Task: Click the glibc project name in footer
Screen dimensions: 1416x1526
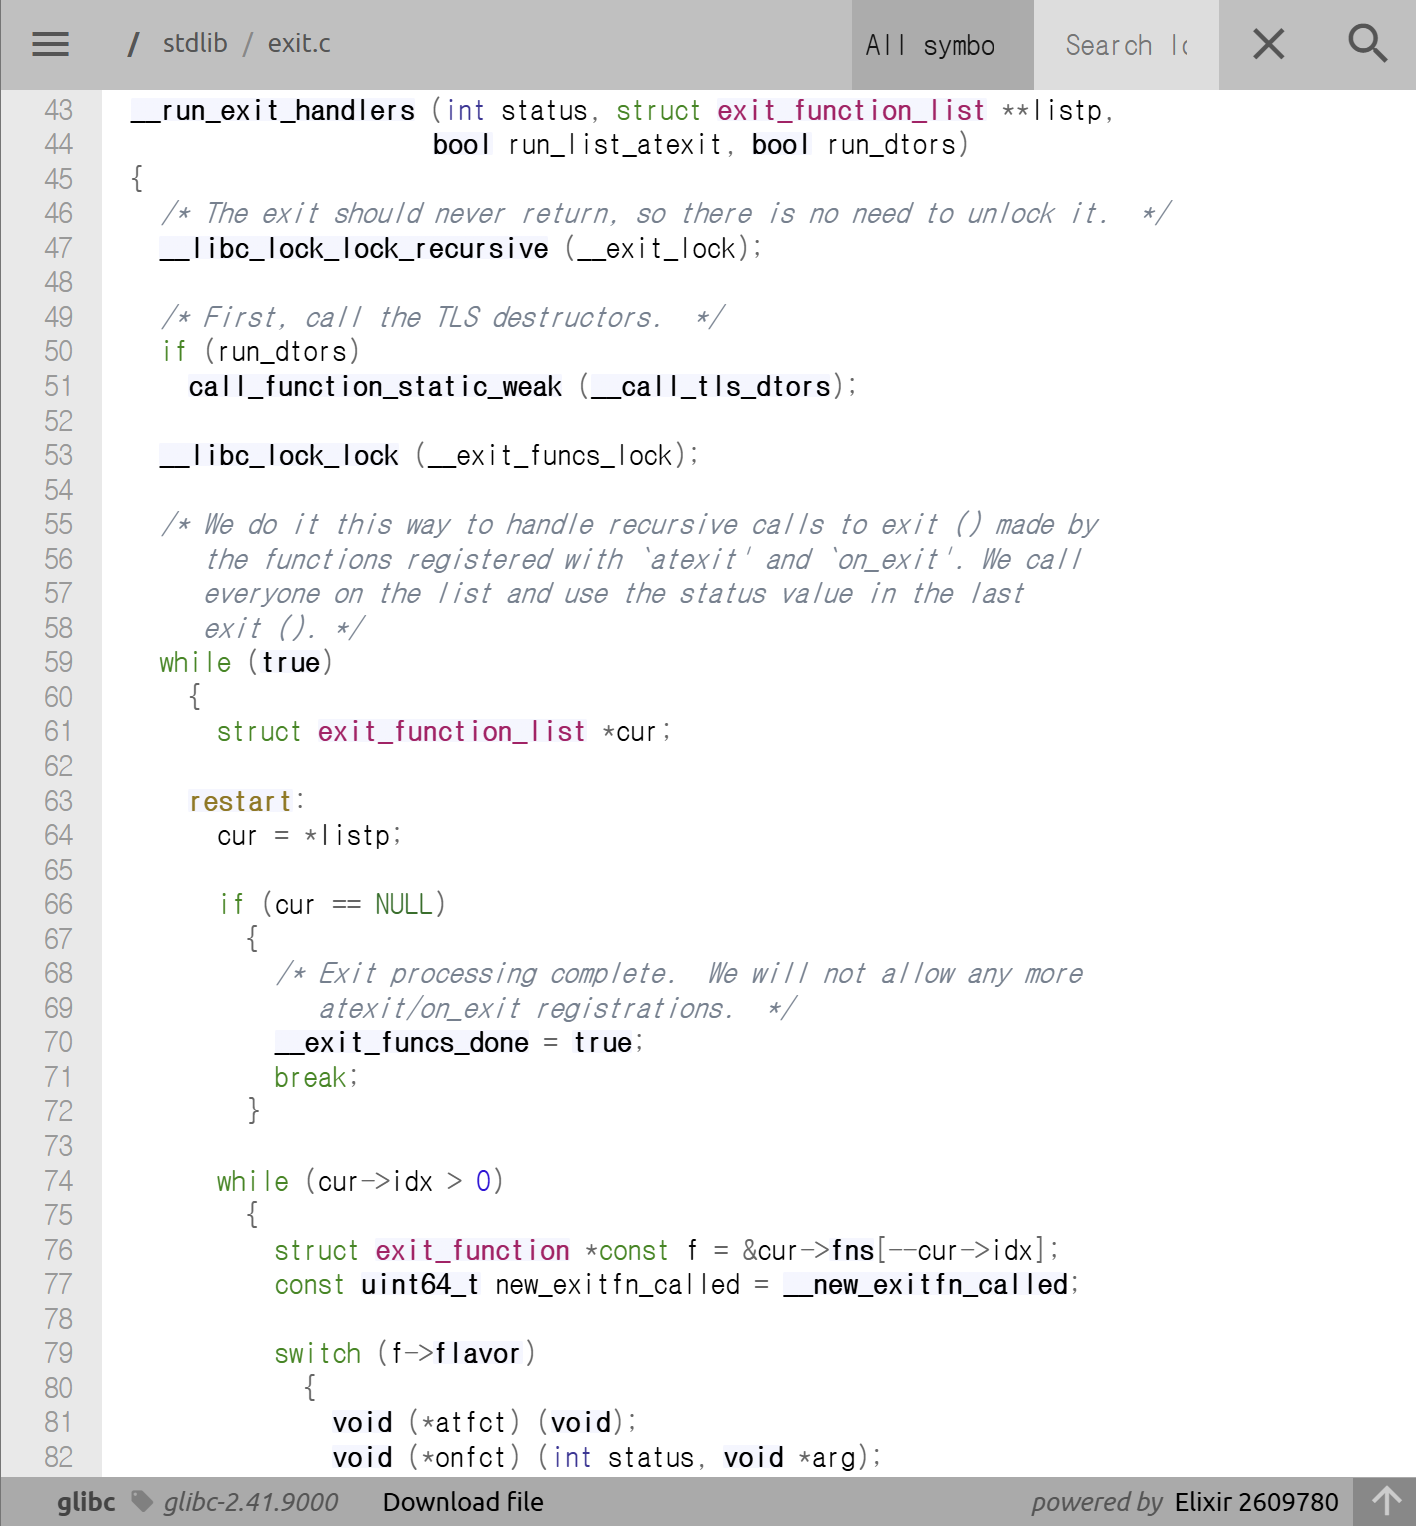Action: point(86,1502)
